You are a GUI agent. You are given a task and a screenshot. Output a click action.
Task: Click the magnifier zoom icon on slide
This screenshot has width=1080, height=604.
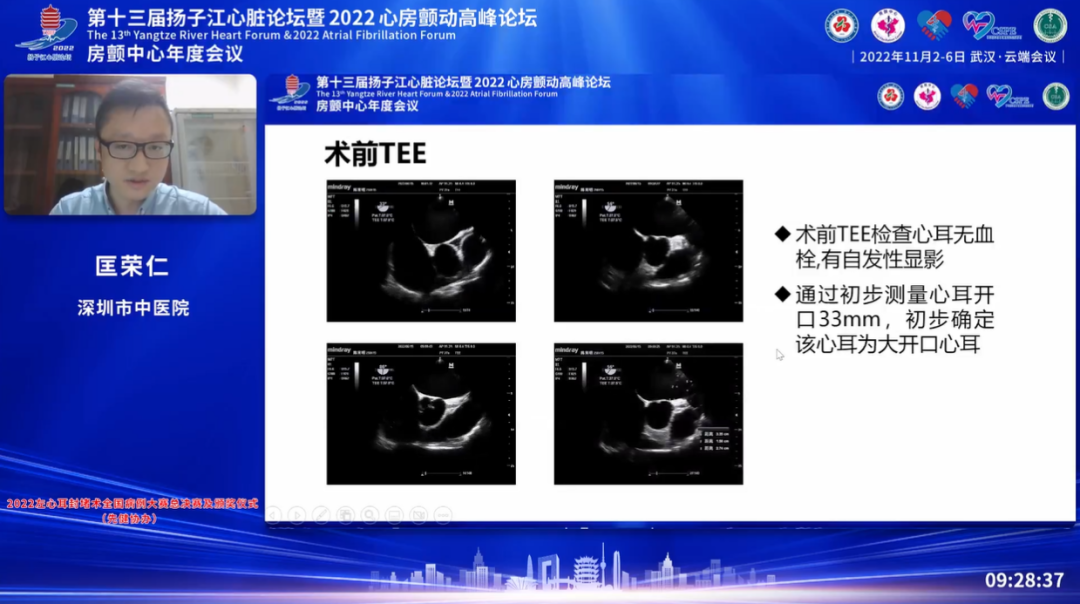click(x=370, y=515)
